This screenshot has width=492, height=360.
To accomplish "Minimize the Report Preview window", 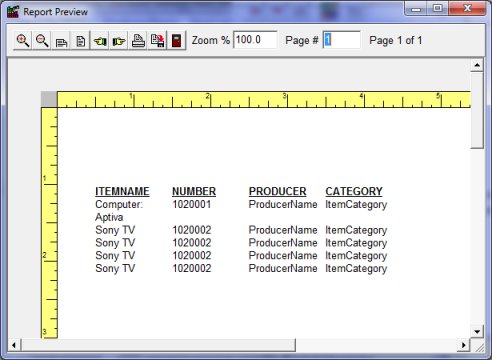I will [x=416, y=8].
